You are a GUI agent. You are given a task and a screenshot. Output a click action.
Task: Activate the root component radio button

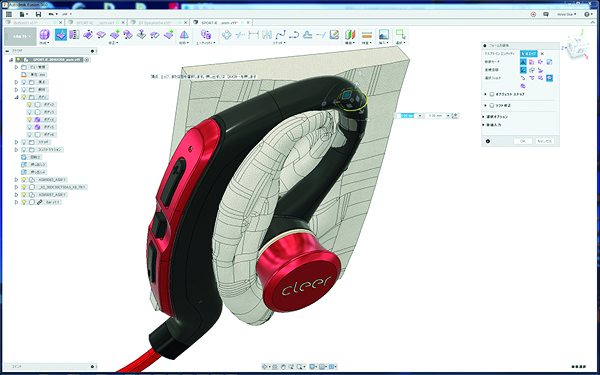pyautogui.click(x=87, y=60)
